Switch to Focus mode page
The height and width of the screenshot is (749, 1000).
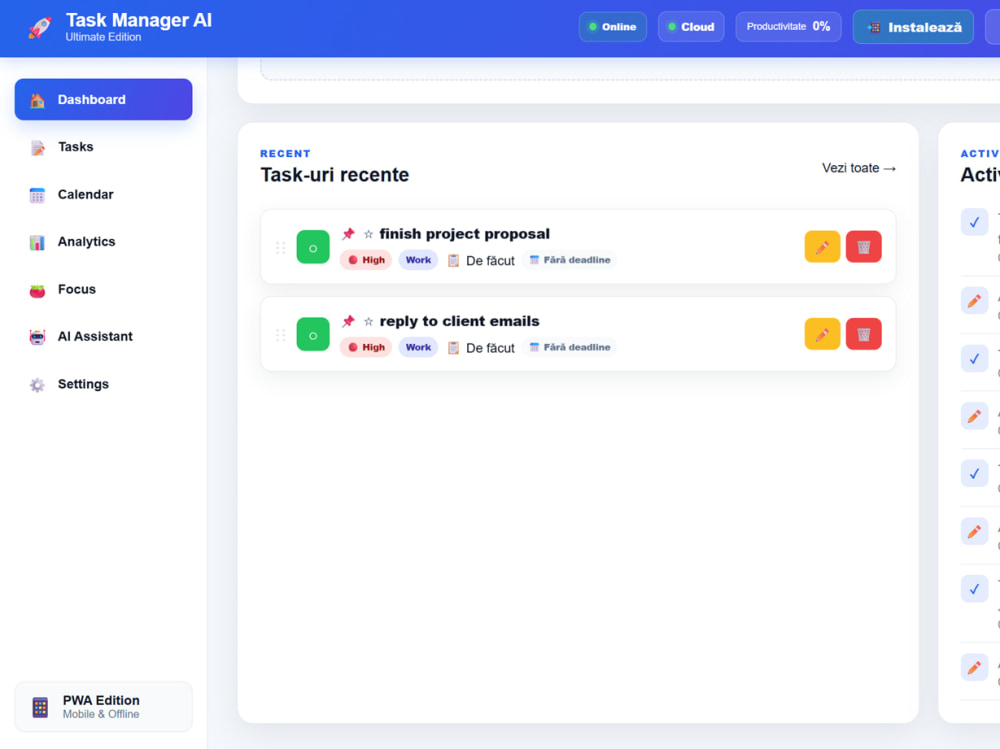pyautogui.click(x=103, y=290)
